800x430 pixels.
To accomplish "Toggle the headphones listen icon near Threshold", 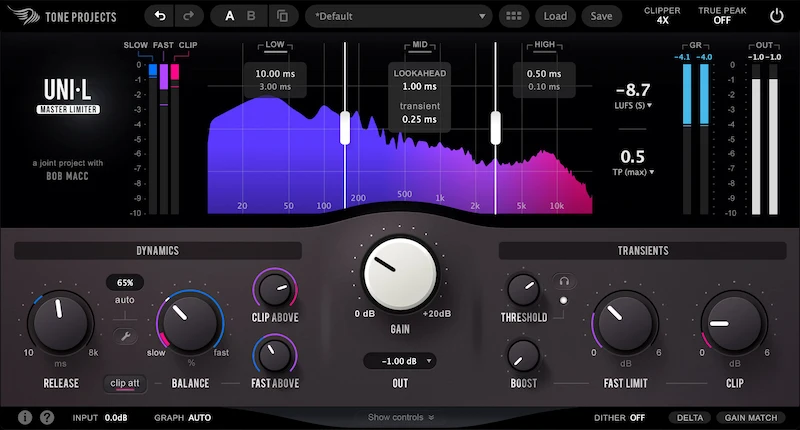I will tap(564, 281).
